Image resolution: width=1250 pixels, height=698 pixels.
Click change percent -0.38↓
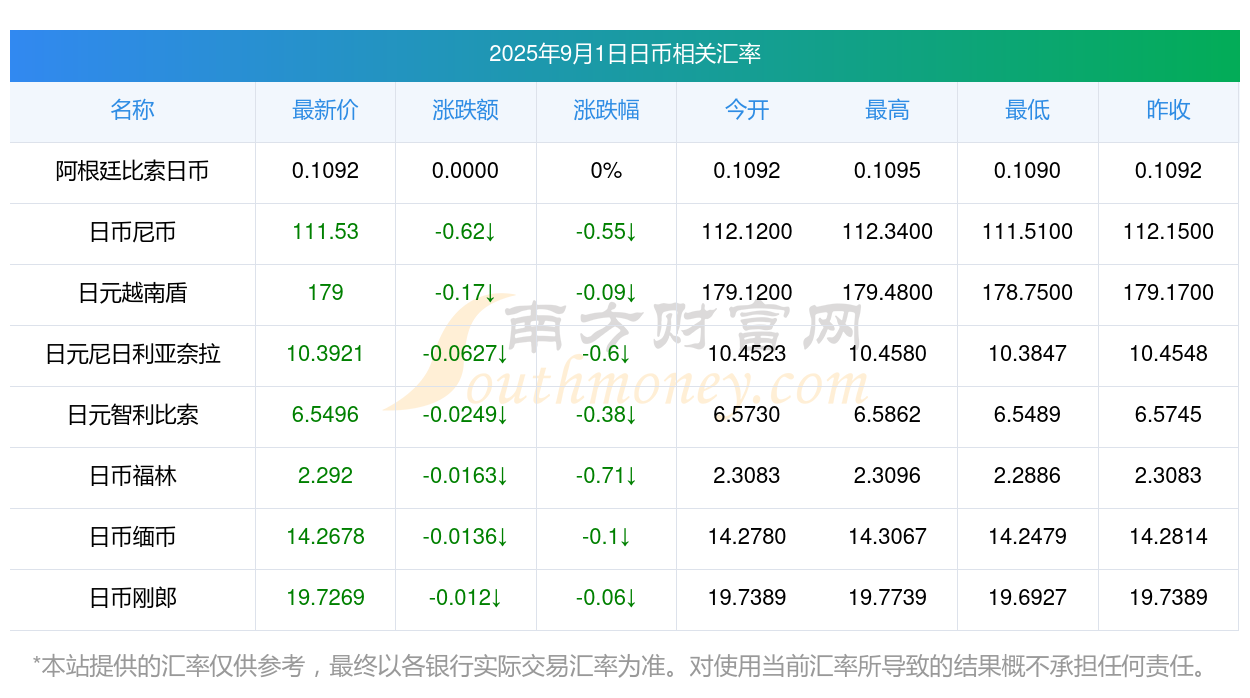(606, 415)
